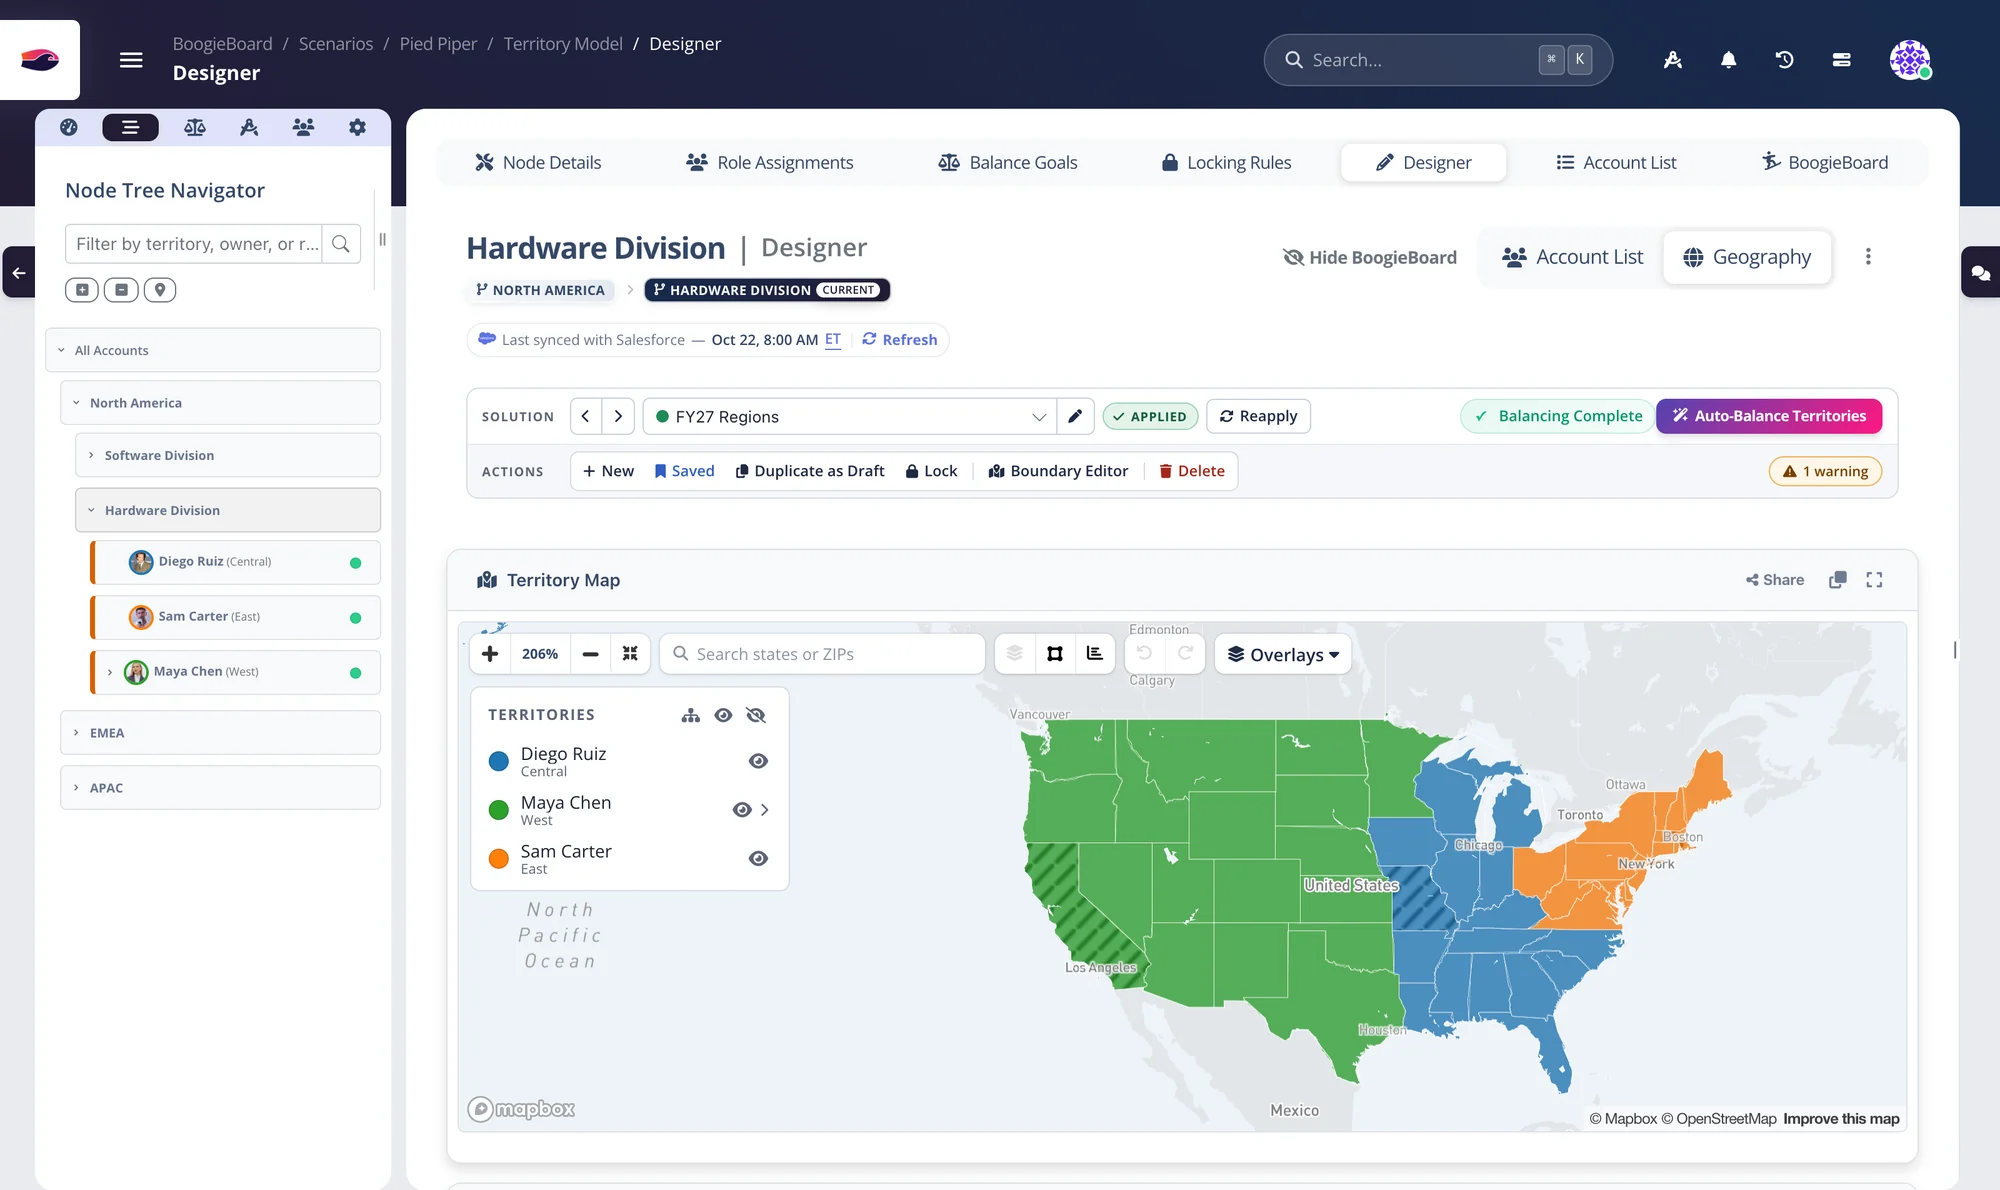Switch to the Locking Rules tab
Screen dimensions: 2000x1190
tap(1226, 162)
